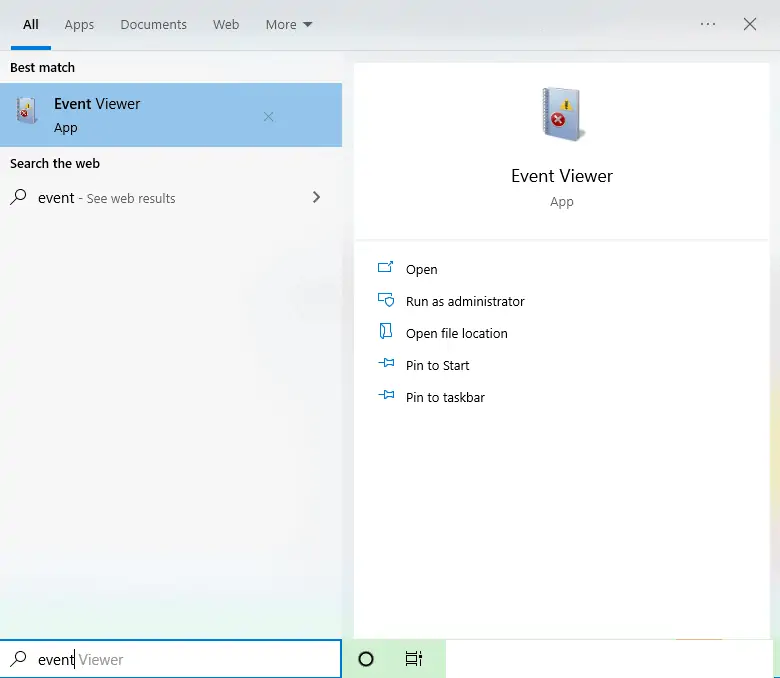Click the Pin to Start pin icon
The height and width of the screenshot is (678, 780).
click(x=386, y=363)
